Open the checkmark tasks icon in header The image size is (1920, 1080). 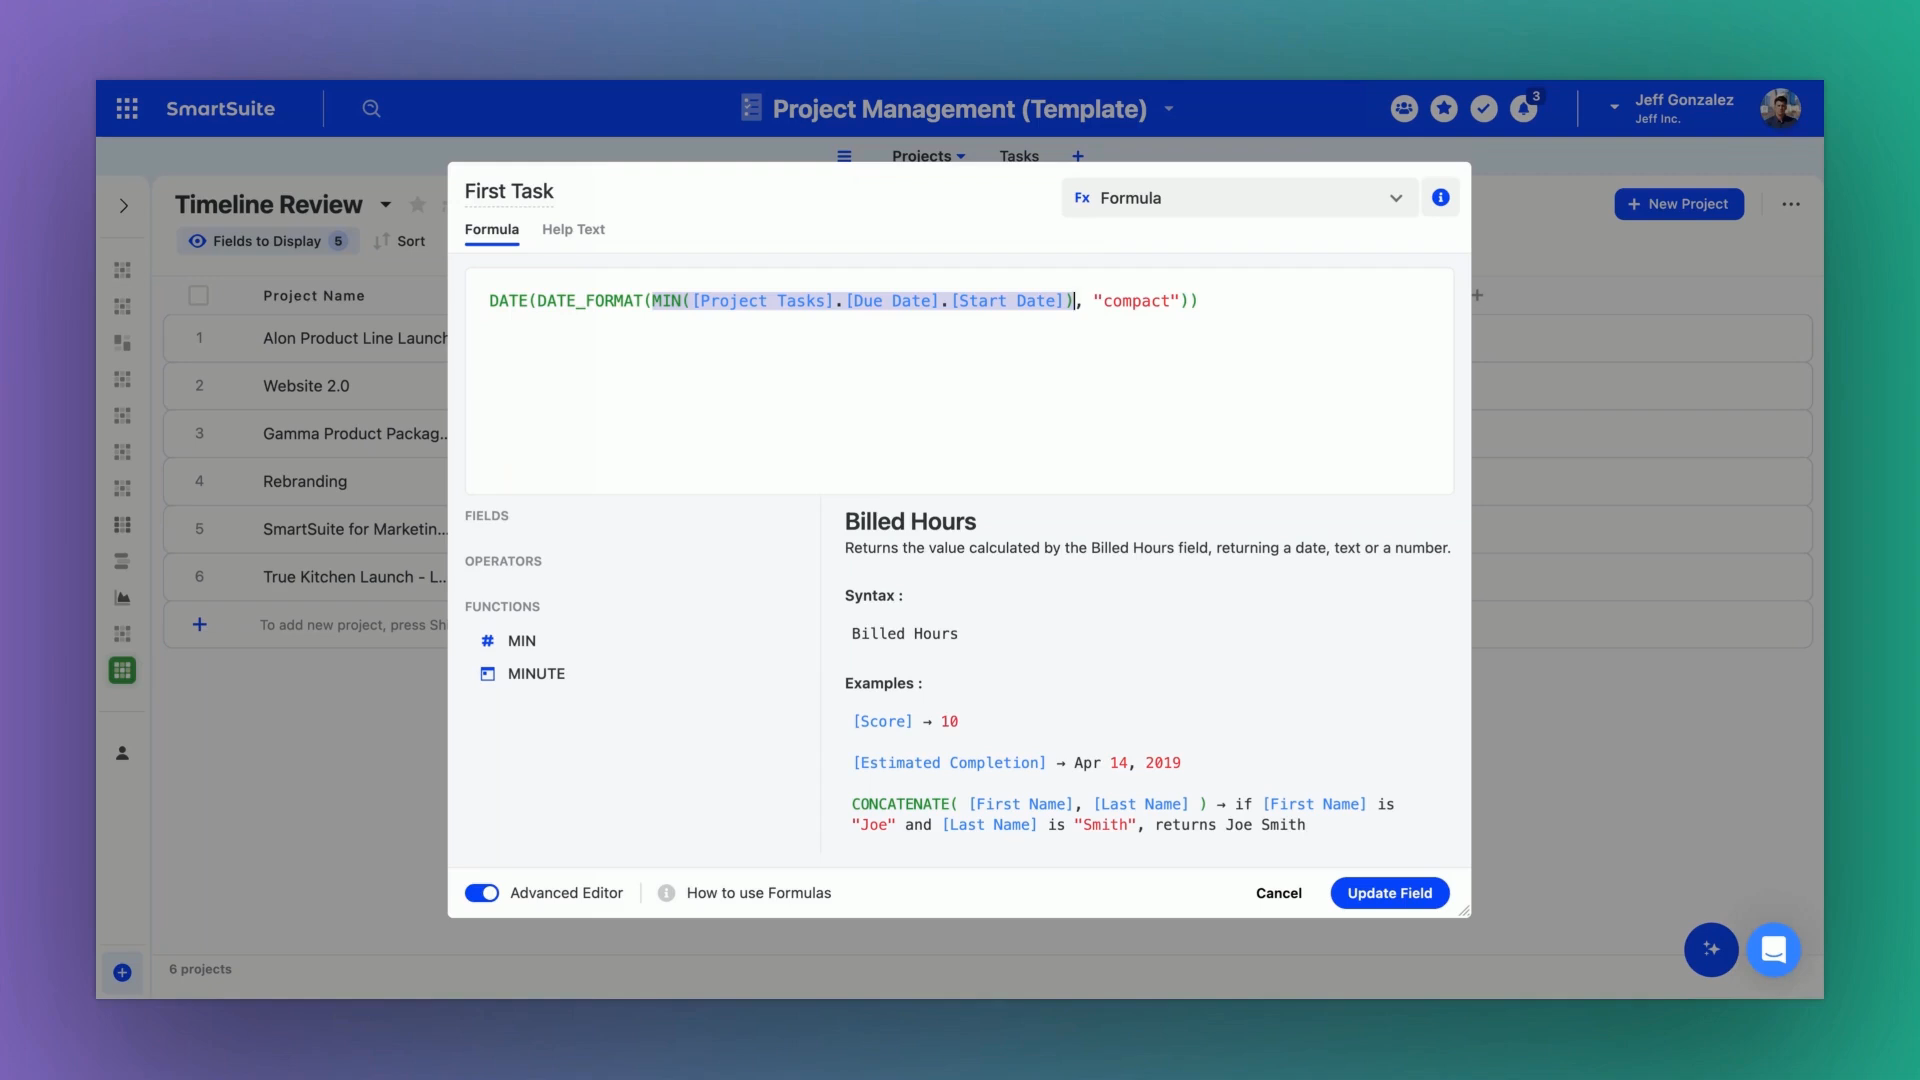coord(1484,108)
